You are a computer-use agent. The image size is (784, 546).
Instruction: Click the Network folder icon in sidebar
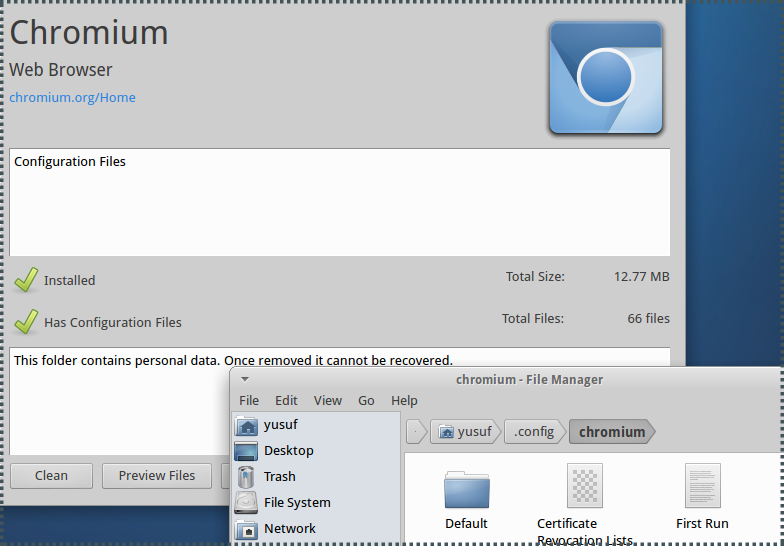point(246,529)
